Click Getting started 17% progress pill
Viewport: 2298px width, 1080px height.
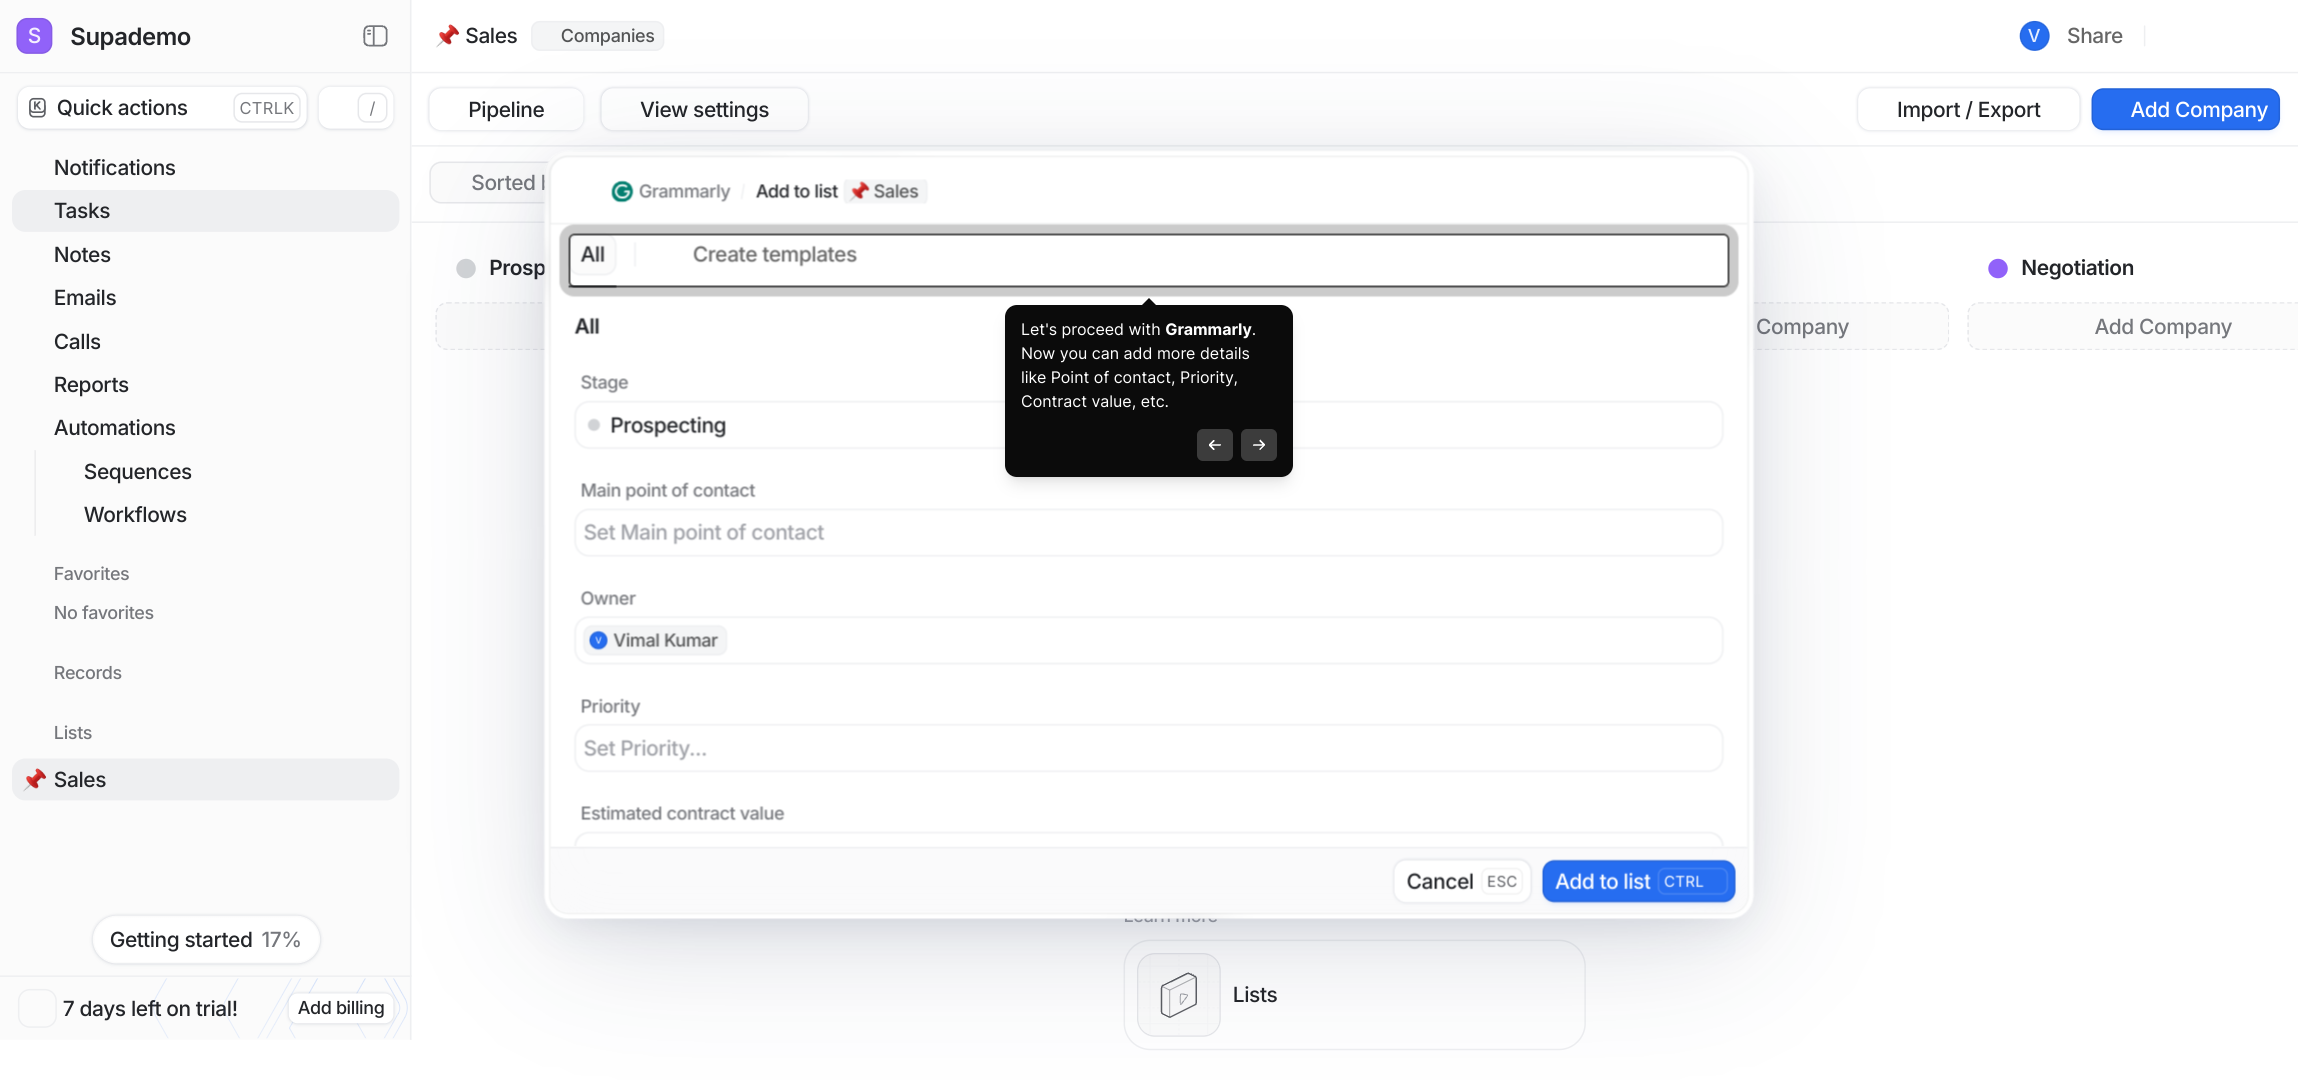point(205,940)
